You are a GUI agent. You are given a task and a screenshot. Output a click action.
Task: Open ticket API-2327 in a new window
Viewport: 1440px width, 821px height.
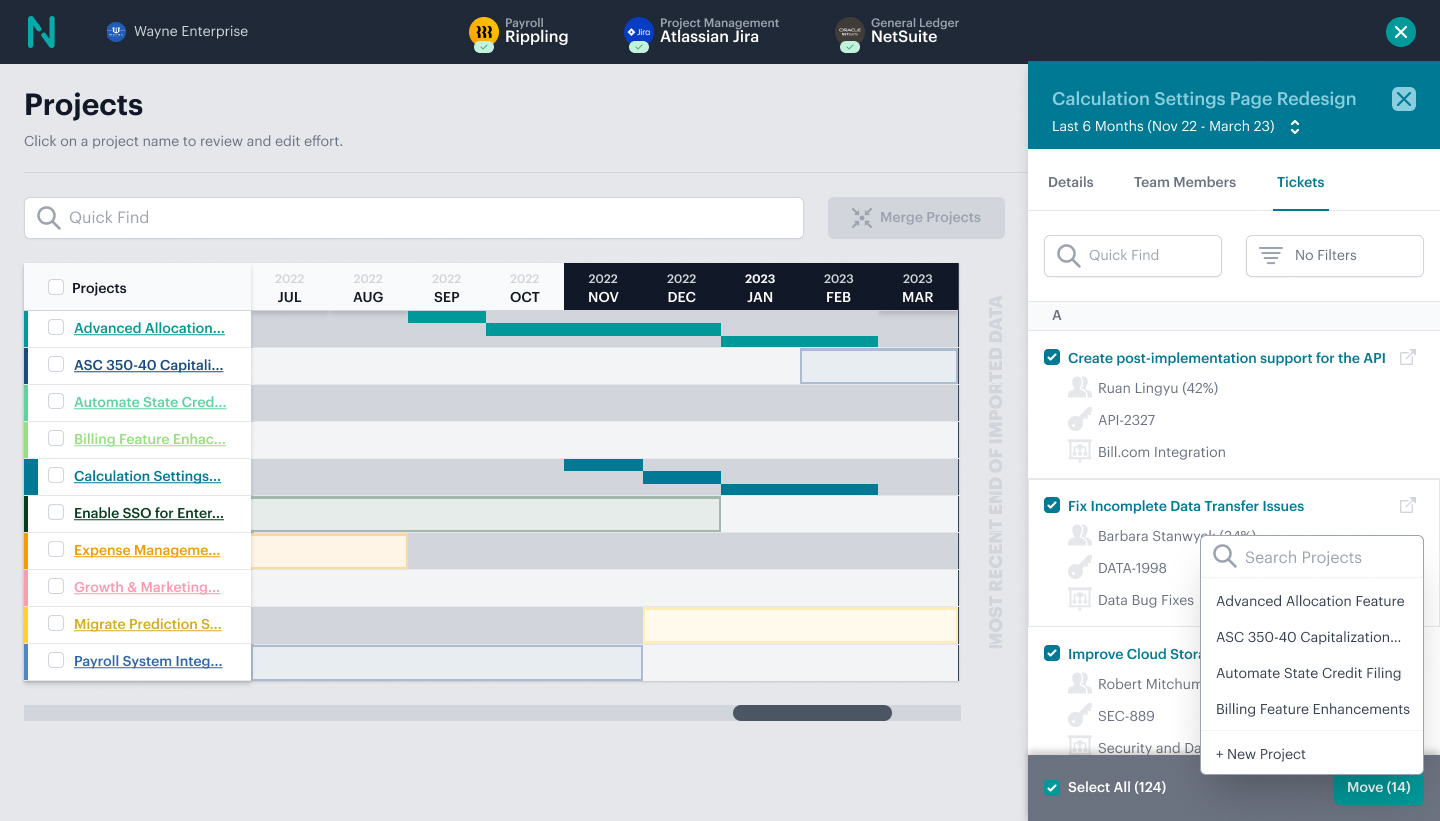1407,357
